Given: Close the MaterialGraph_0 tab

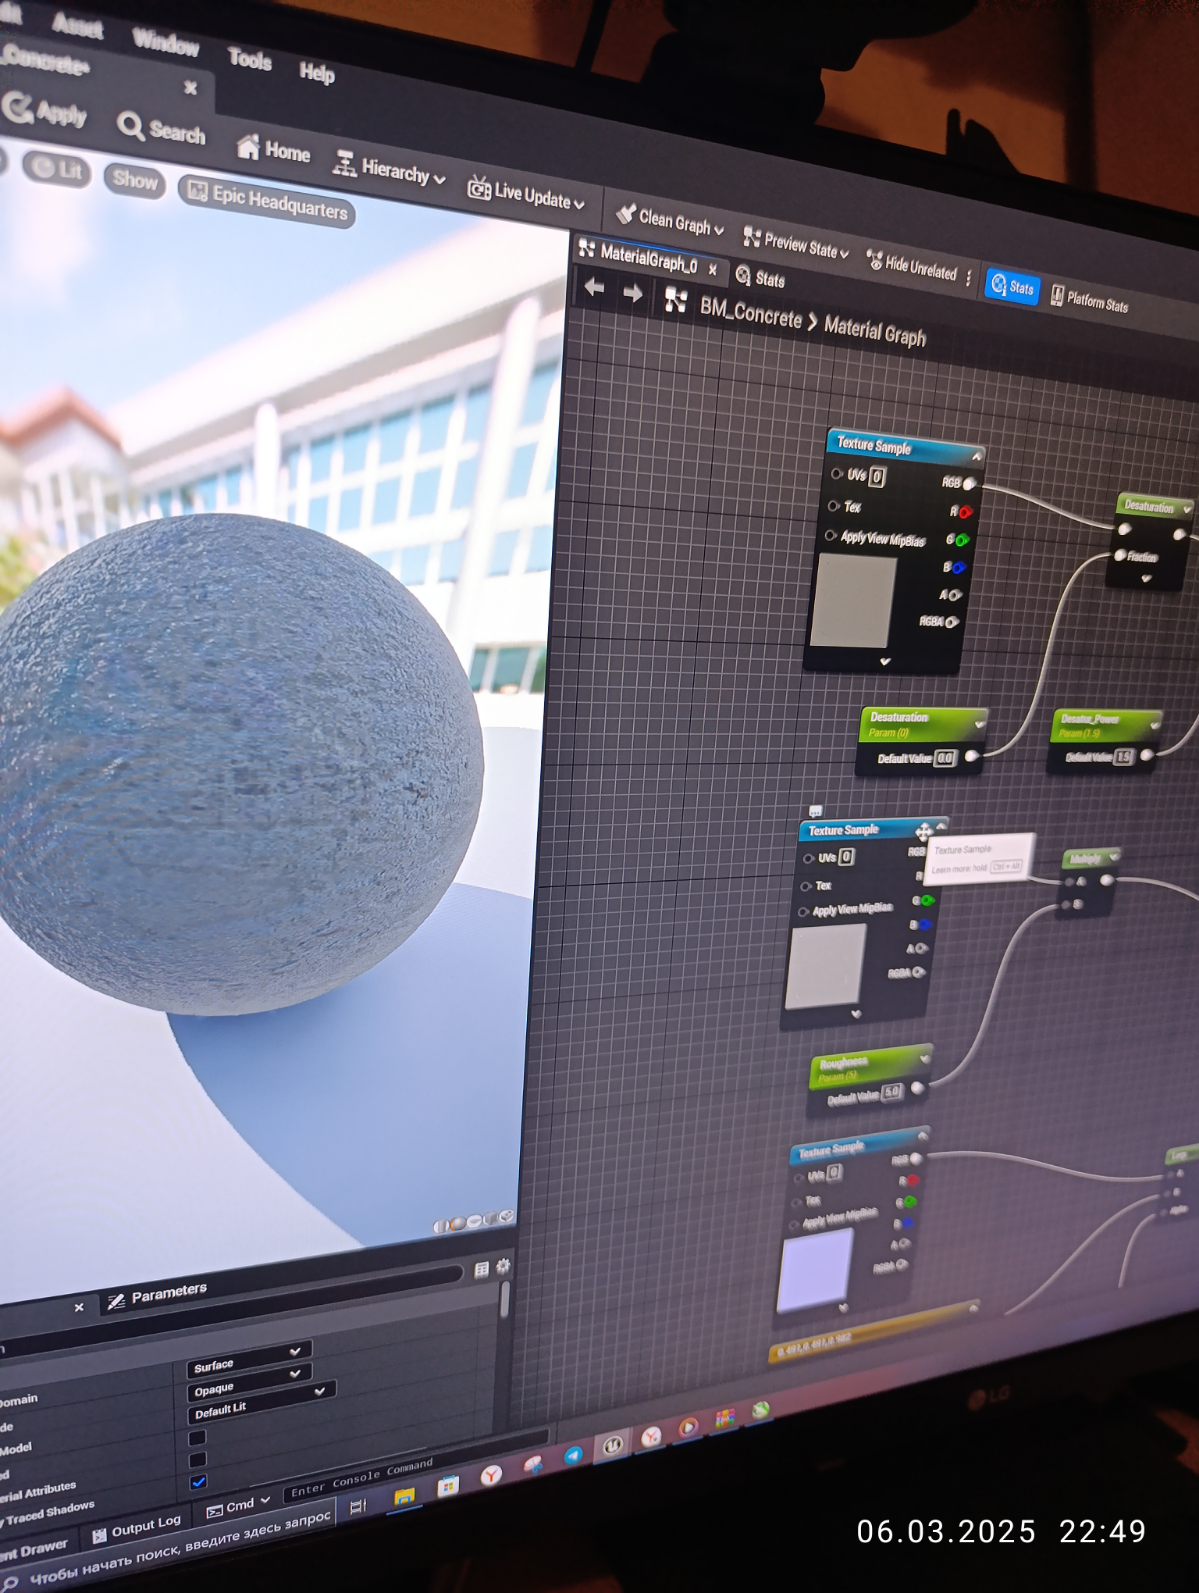Looking at the screenshot, I should pyautogui.click(x=713, y=269).
